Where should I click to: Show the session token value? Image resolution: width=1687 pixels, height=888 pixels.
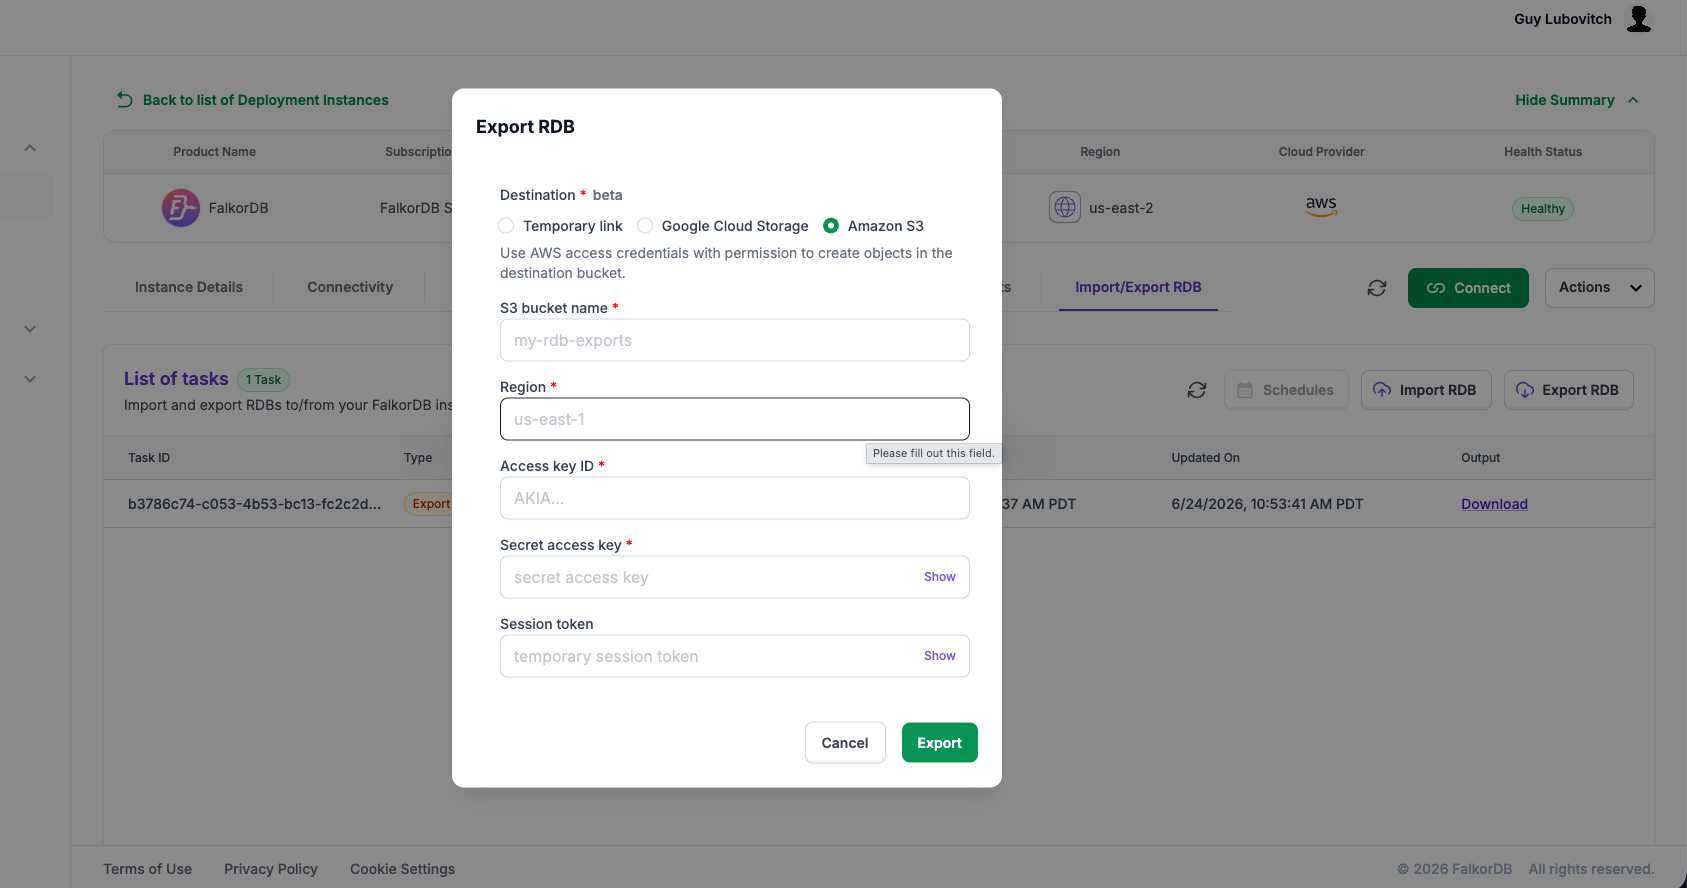pyautogui.click(x=940, y=656)
